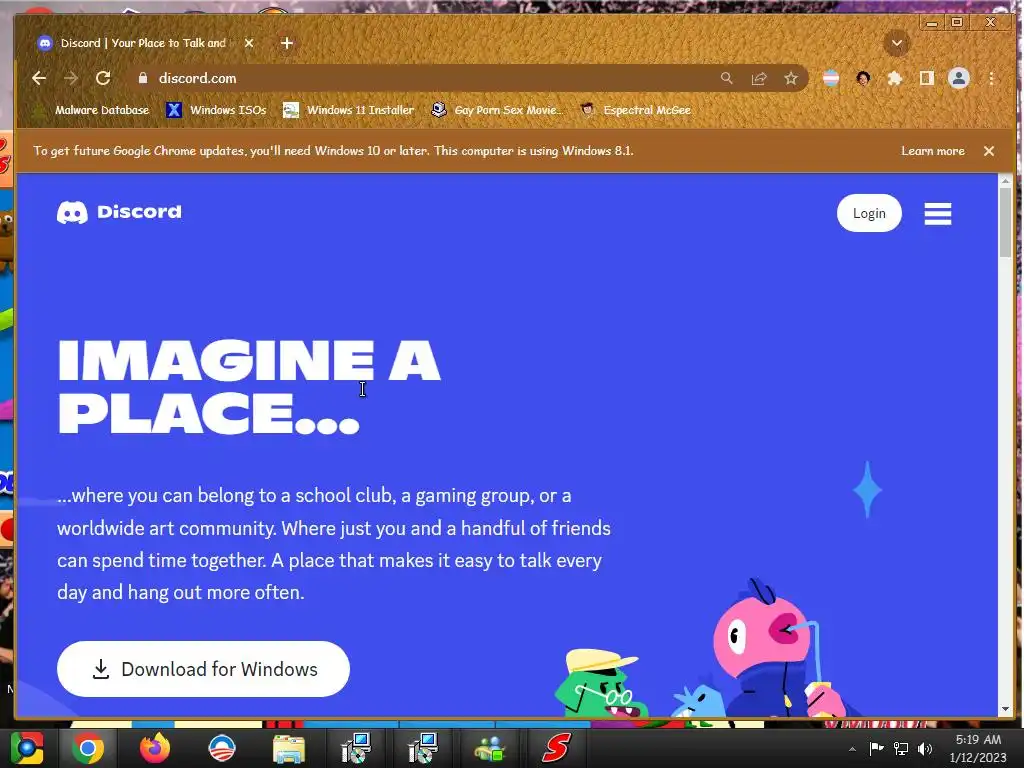
Task: Open the Action Center flag icon
Action: tap(876, 748)
